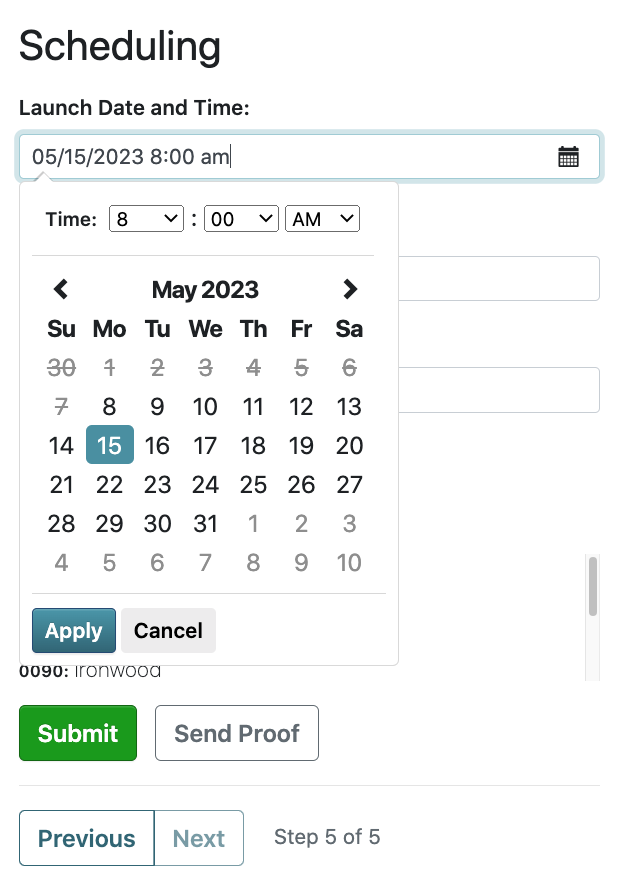
Task: Submit the scheduling form
Action: pyautogui.click(x=77, y=733)
